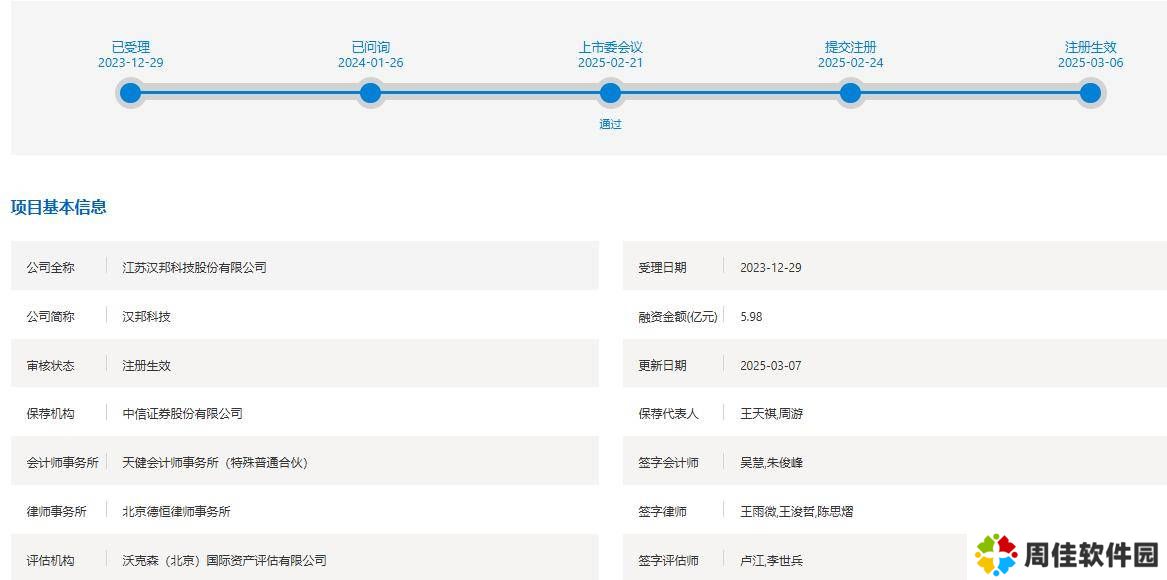Click the 注册生效 label above the timeline
Screen dimensions: 1167x580
[x=1090, y=48]
